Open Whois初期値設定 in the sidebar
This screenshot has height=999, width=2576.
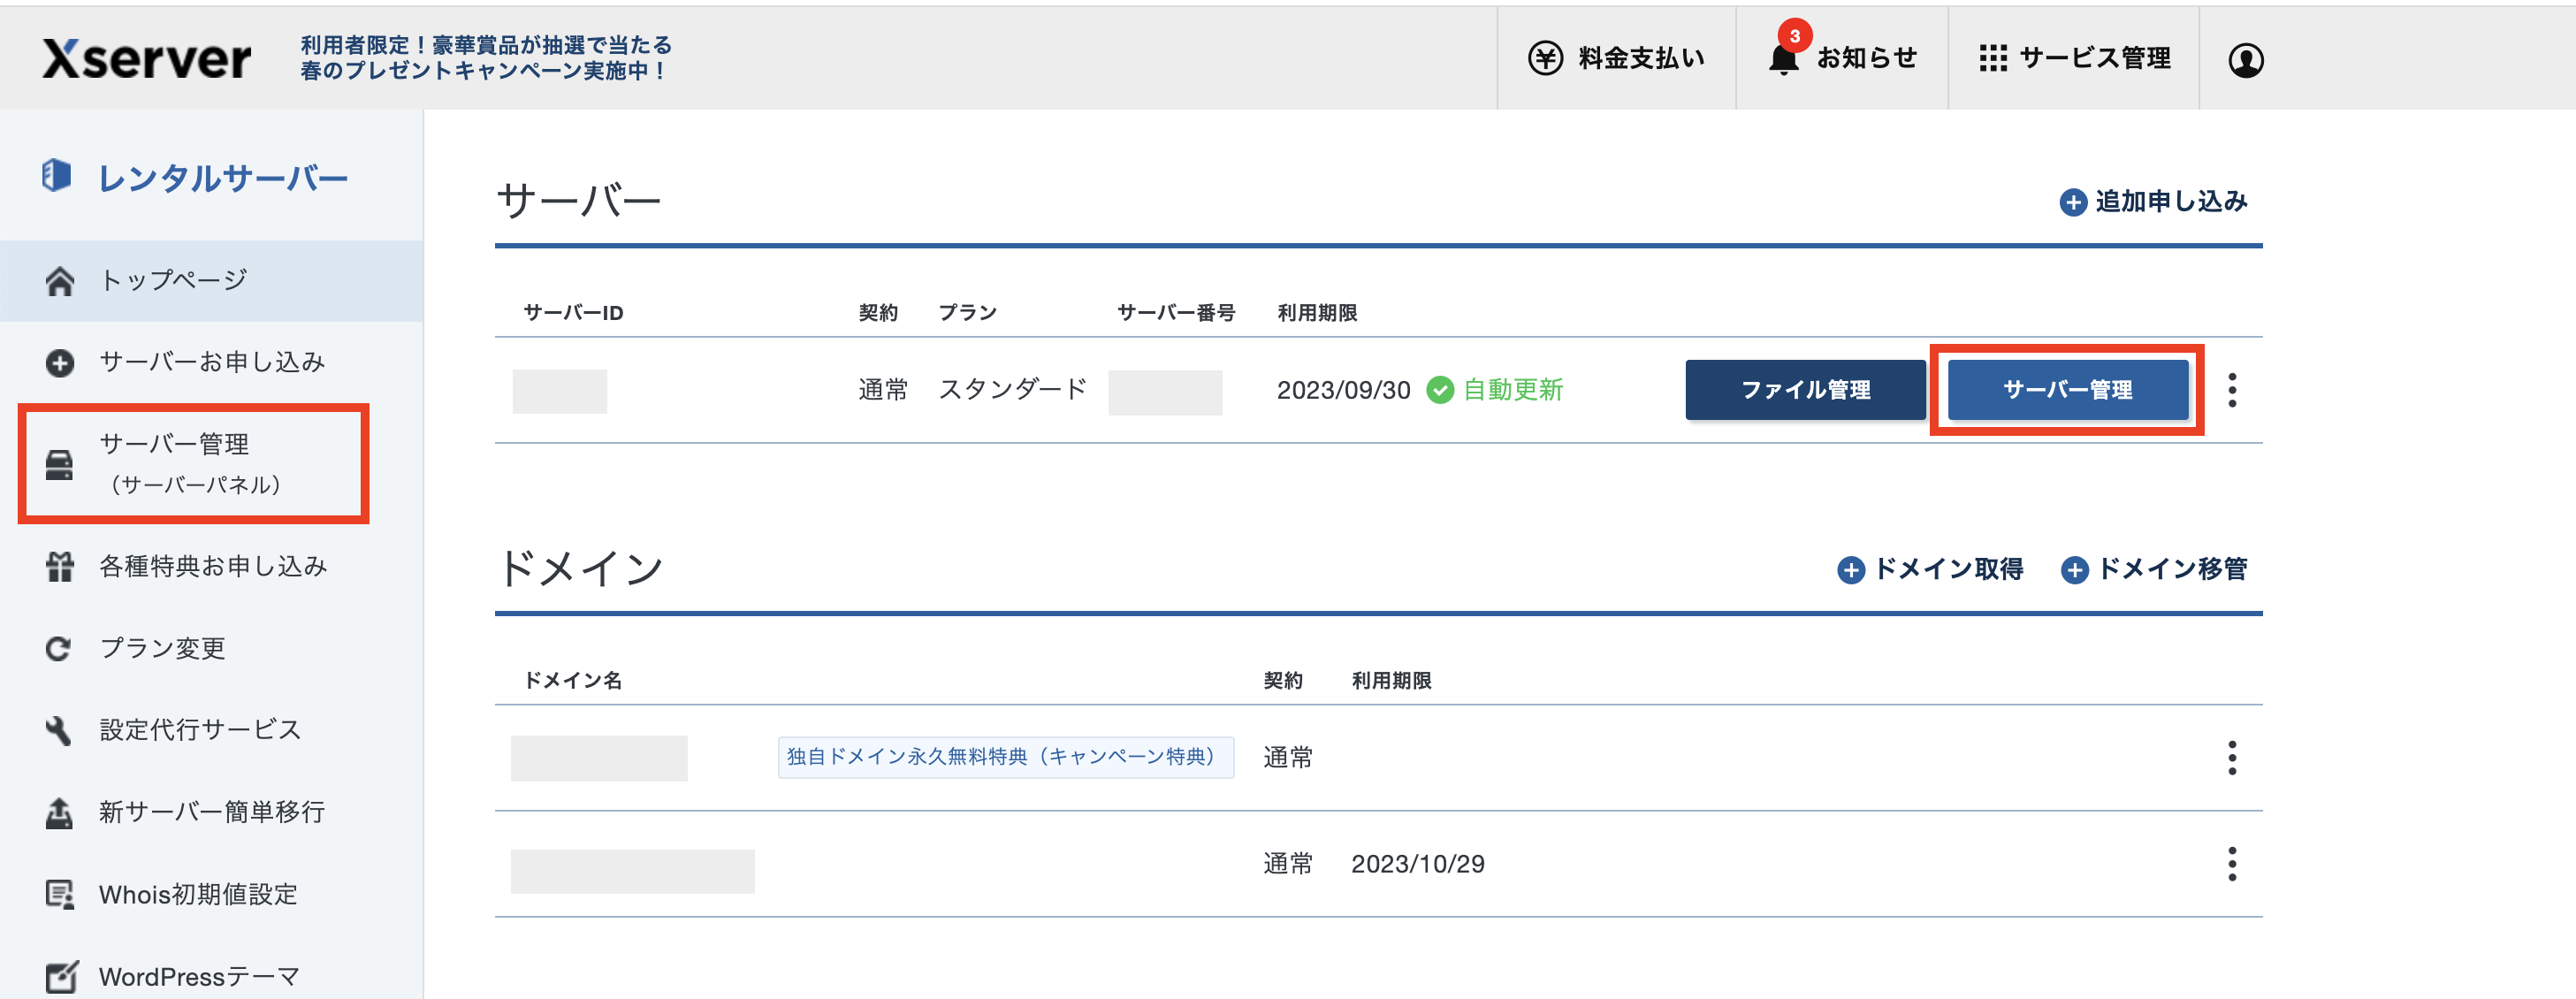coord(198,894)
